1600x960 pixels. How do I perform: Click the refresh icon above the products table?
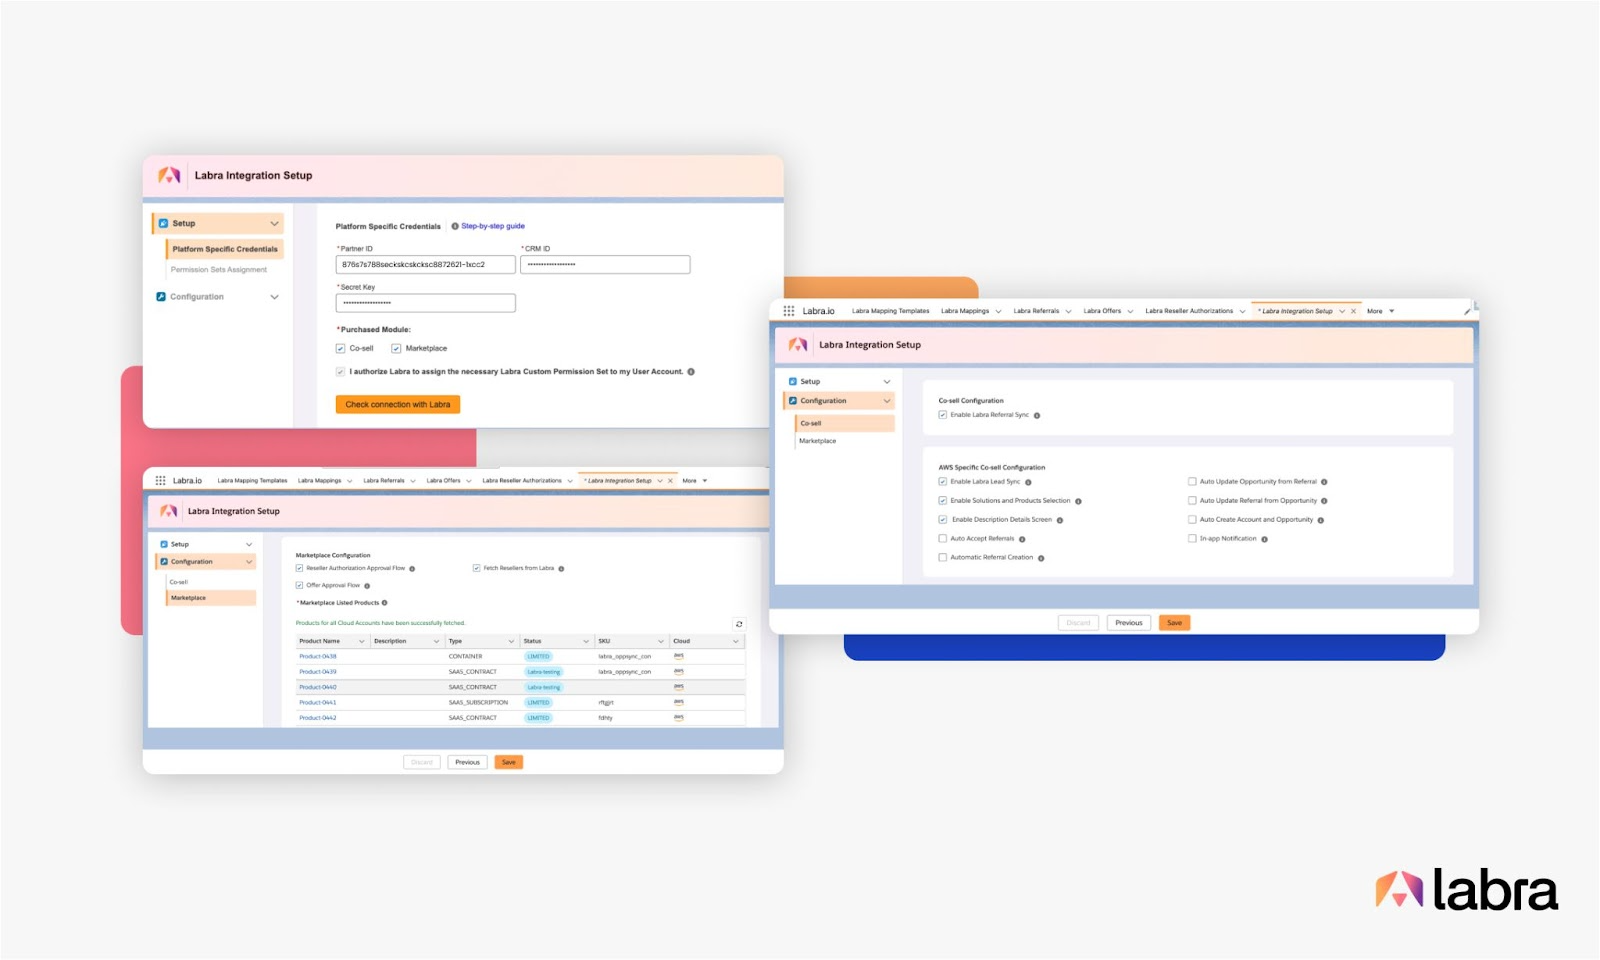pos(739,624)
